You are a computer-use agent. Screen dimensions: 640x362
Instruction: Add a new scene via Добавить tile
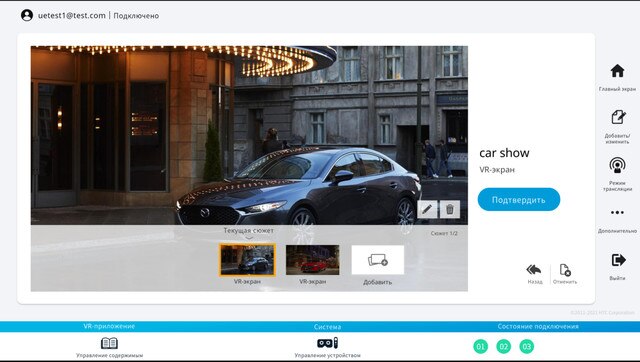(x=378, y=260)
